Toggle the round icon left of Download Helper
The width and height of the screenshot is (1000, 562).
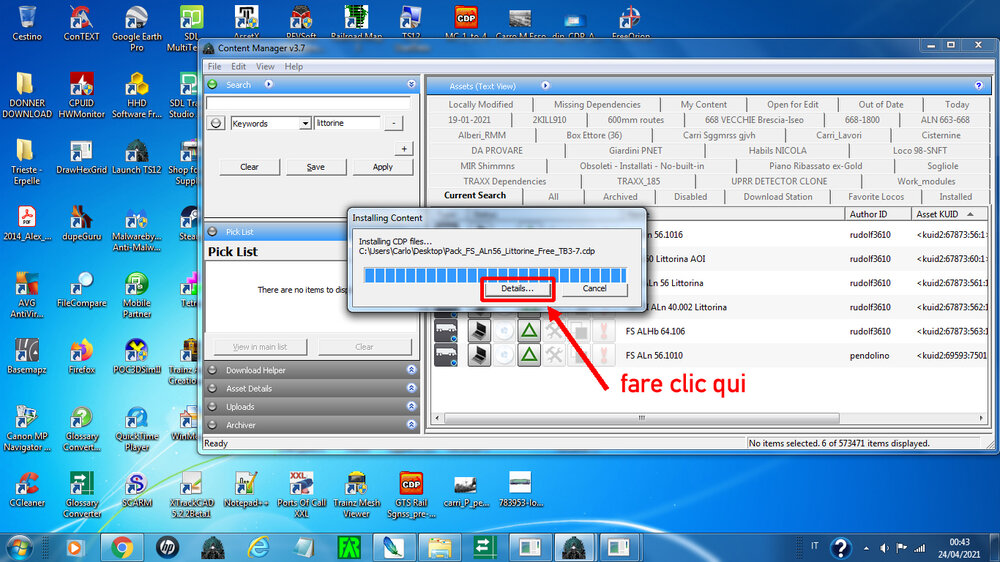coord(212,370)
